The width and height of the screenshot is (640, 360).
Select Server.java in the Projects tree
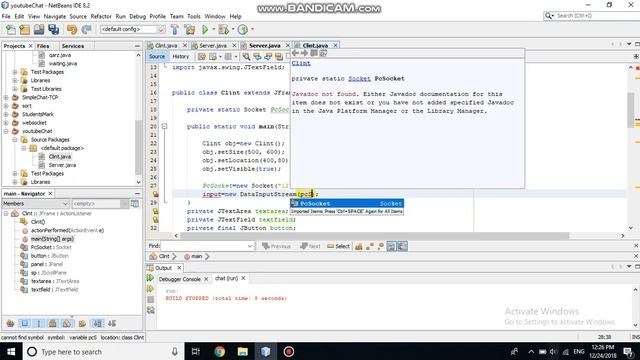(x=62, y=165)
